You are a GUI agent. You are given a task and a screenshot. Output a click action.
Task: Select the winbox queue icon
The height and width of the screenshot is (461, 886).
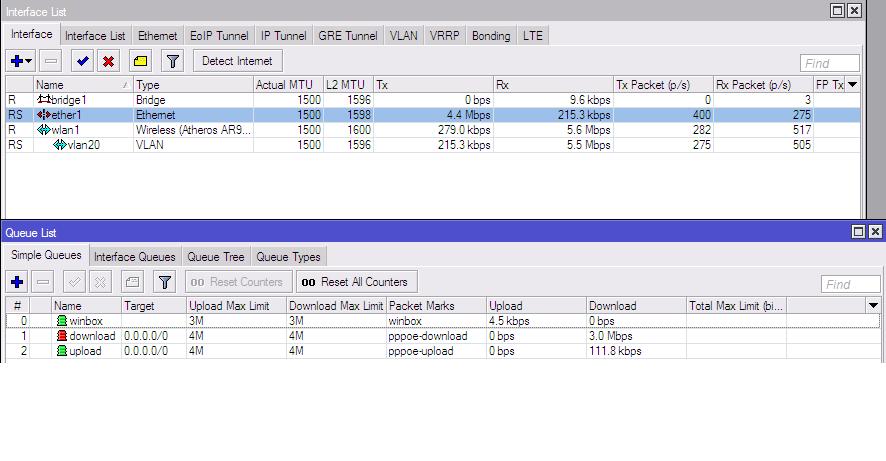[62, 320]
